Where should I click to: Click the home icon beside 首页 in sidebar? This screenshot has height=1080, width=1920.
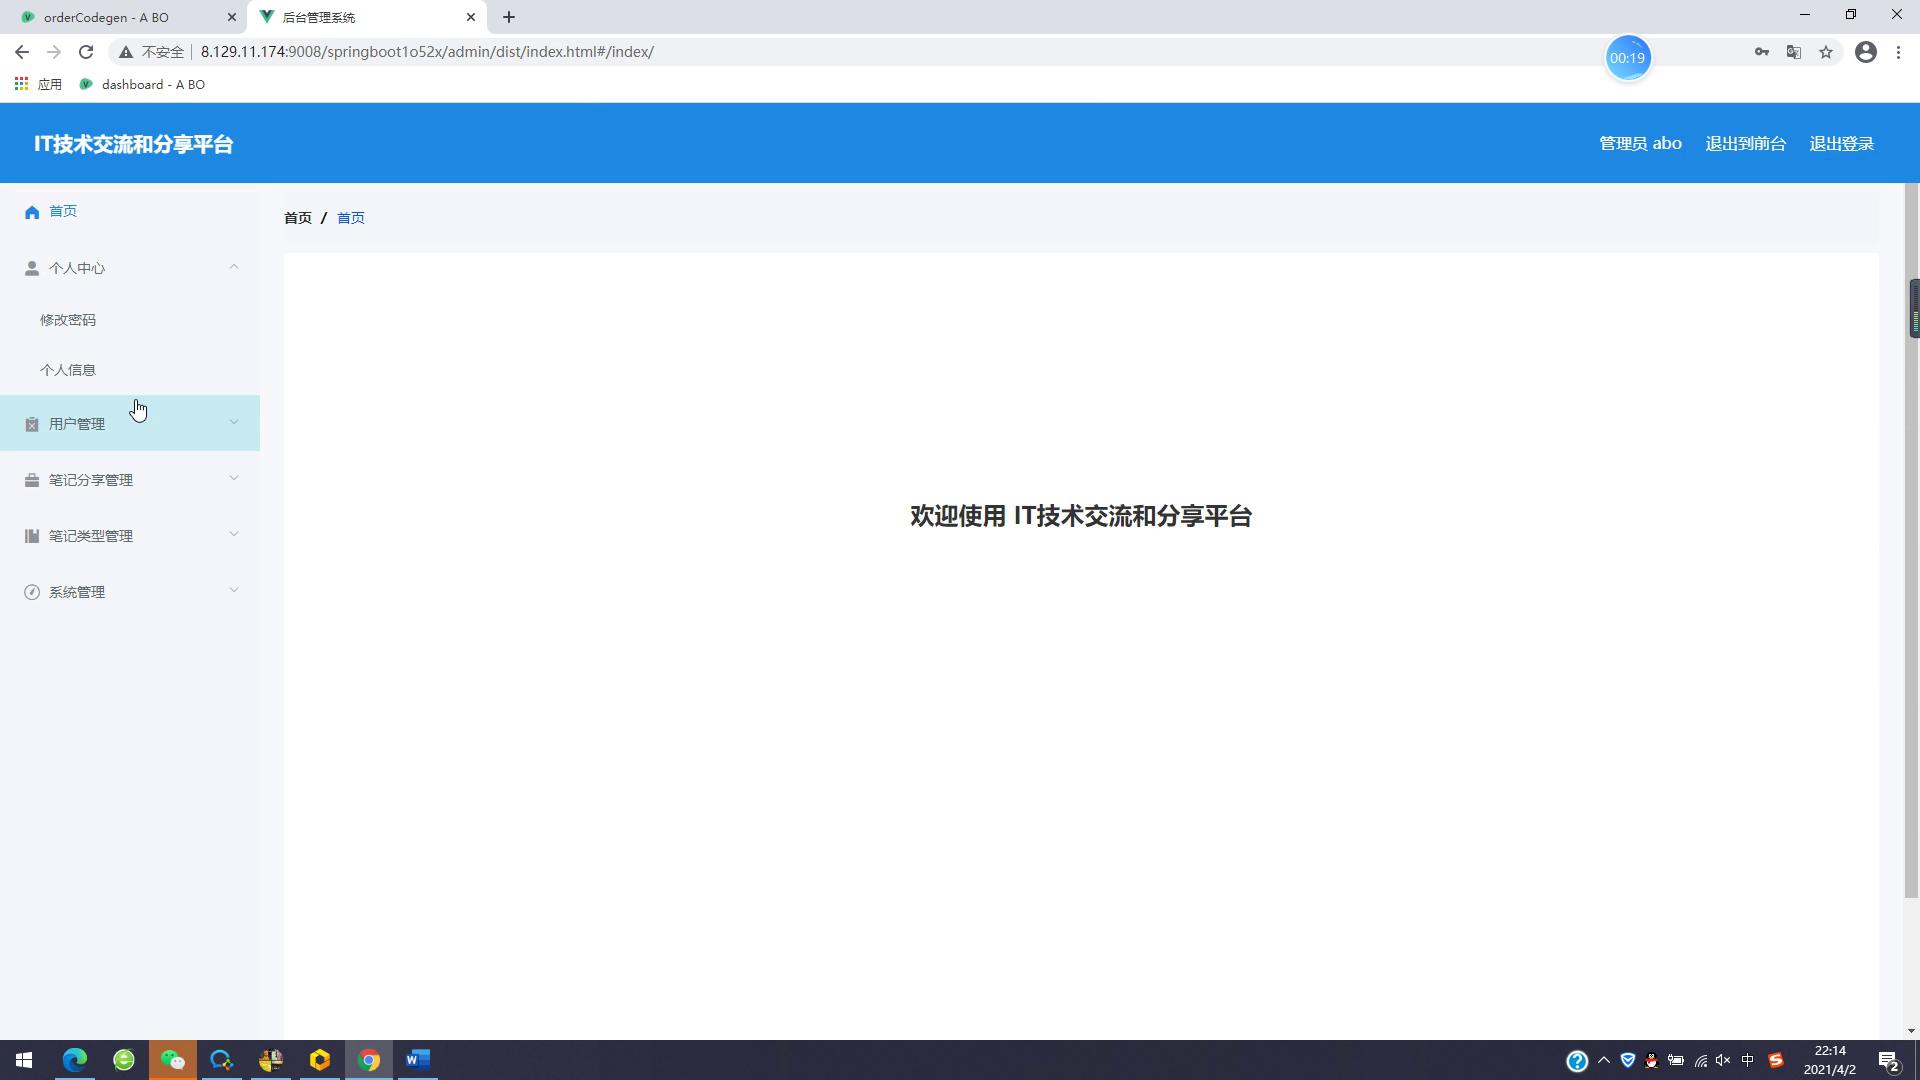32,212
